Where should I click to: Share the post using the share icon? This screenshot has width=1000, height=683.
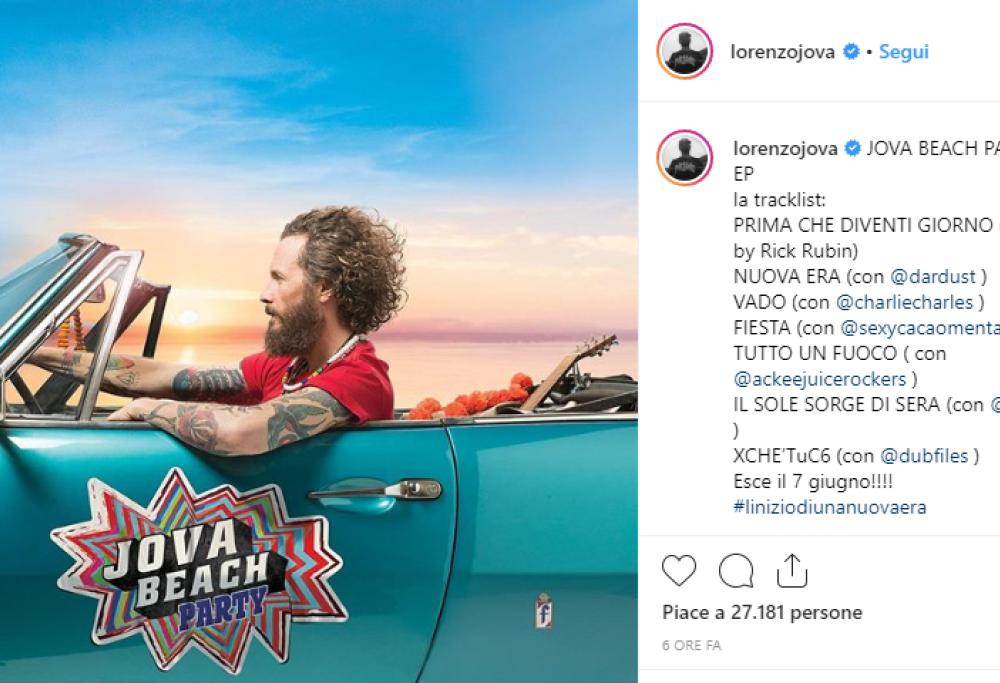pos(792,570)
